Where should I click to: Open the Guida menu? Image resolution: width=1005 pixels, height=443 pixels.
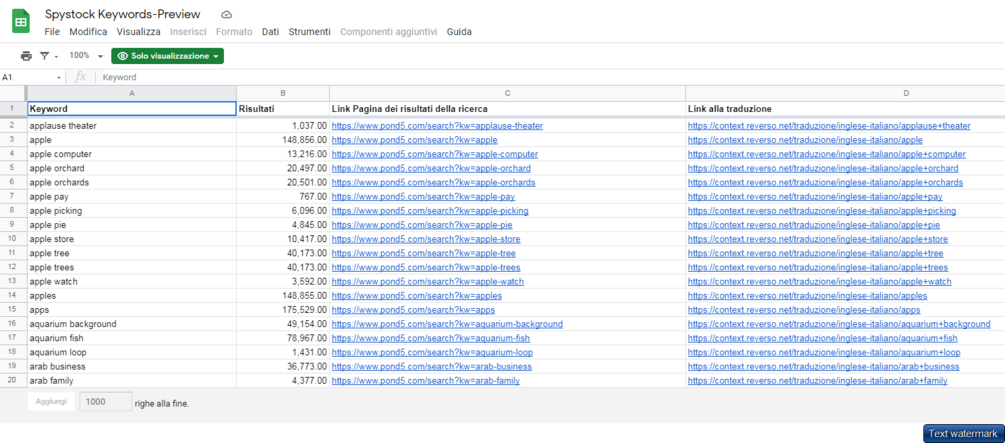click(460, 31)
